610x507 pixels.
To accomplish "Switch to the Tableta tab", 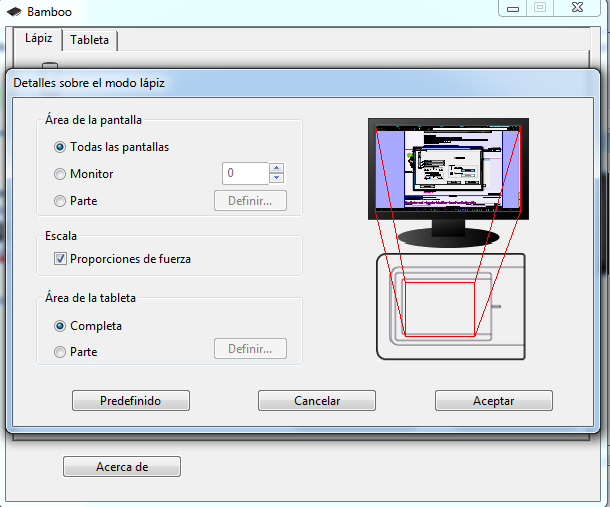I will [89, 40].
